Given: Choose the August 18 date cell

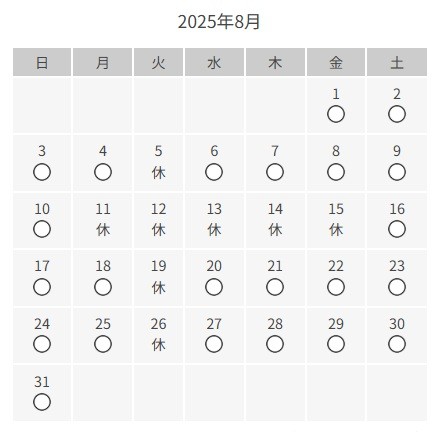Looking at the screenshot, I should point(103,278).
